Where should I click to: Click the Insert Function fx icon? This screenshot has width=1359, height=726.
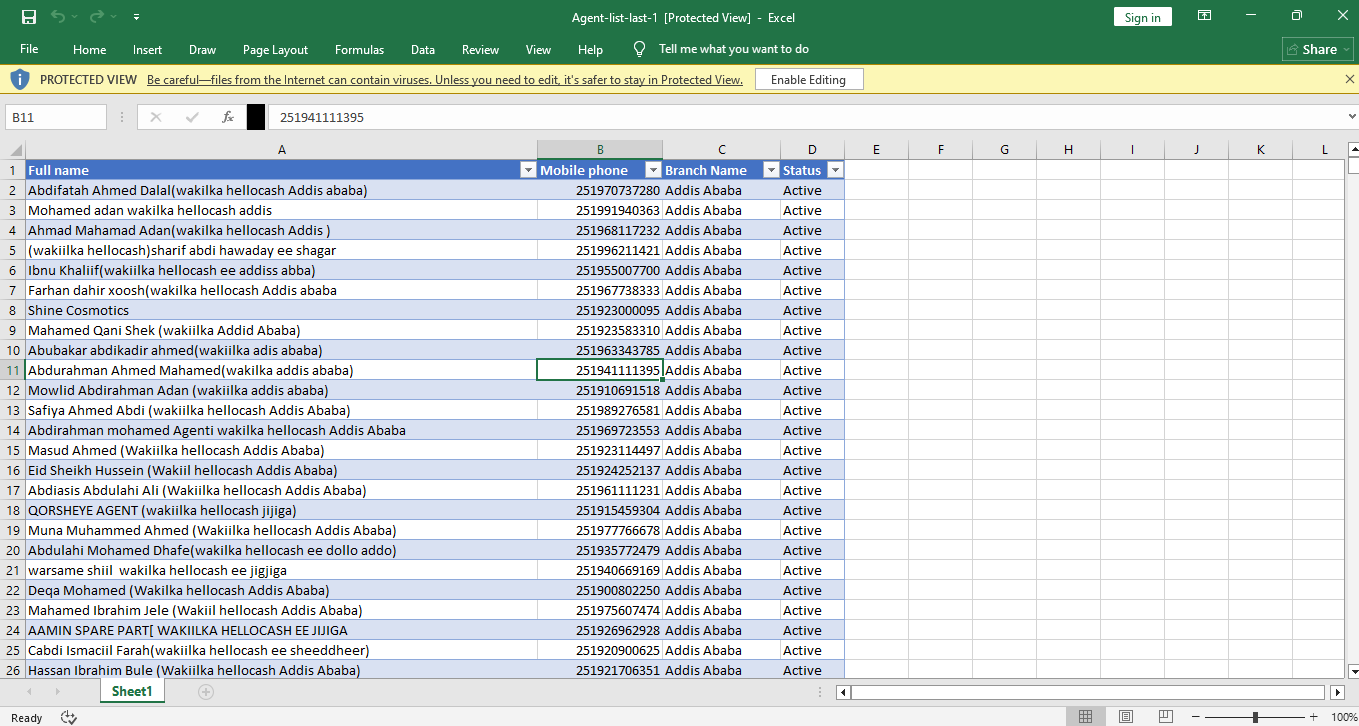point(227,117)
